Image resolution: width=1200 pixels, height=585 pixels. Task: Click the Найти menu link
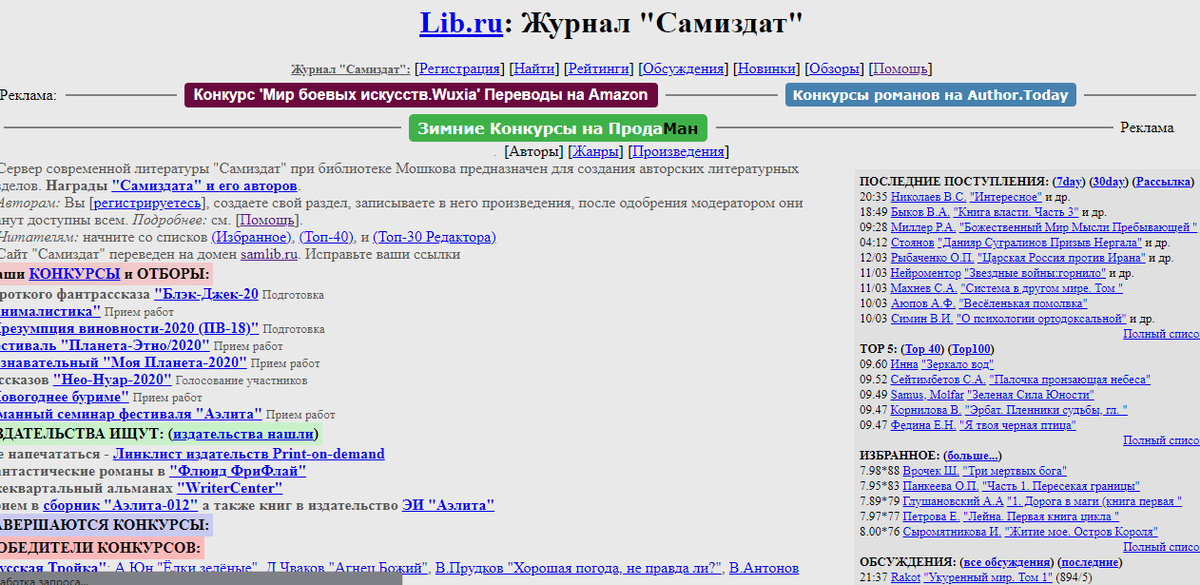coord(535,69)
